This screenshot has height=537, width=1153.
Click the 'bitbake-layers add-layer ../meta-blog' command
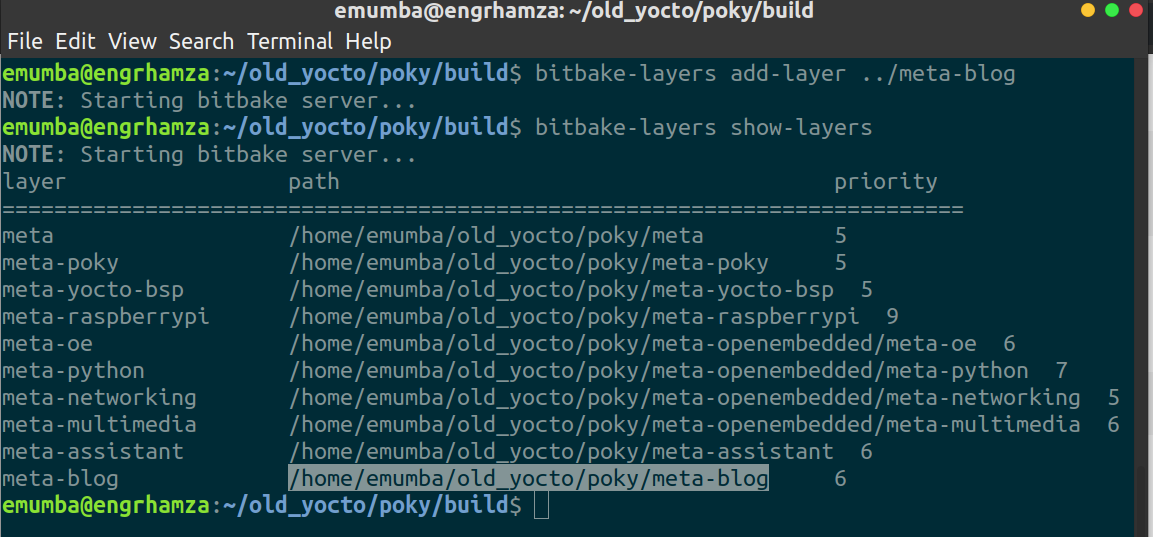click(x=775, y=74)
